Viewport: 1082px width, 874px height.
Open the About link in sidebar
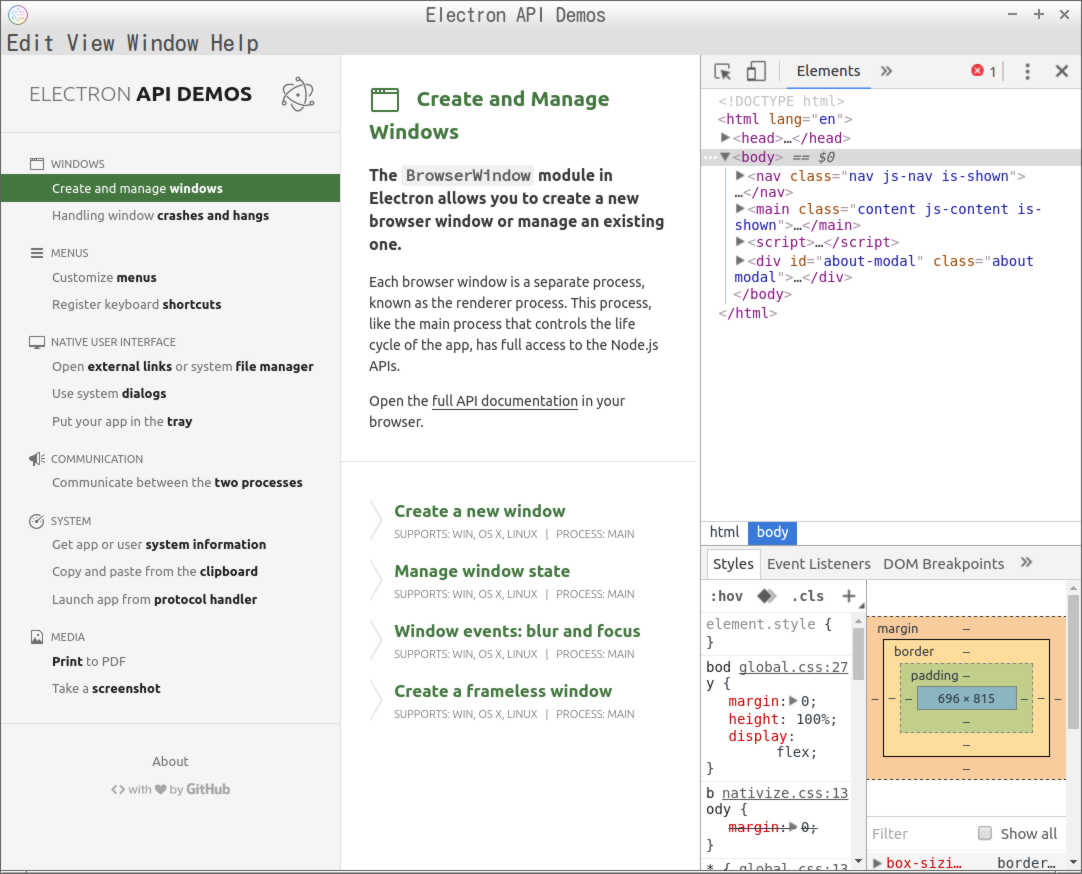pyautogui.click(x=170, y=762)
